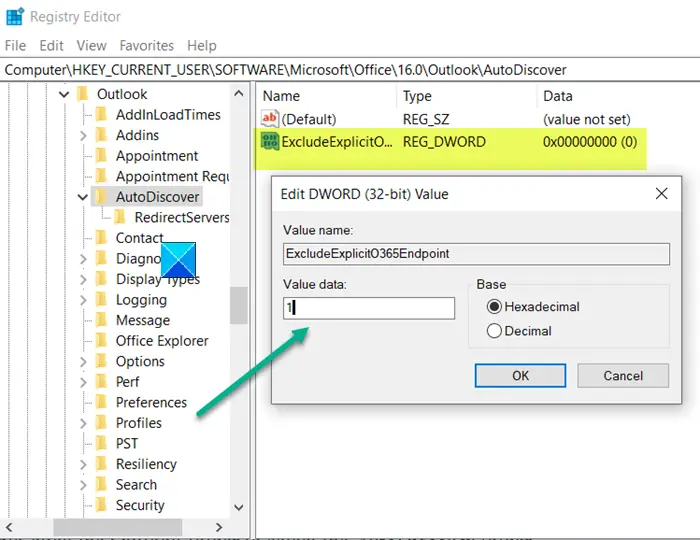Click the Options folder icon
Screen dimensions: 700x540
click(x=102, y=361)
